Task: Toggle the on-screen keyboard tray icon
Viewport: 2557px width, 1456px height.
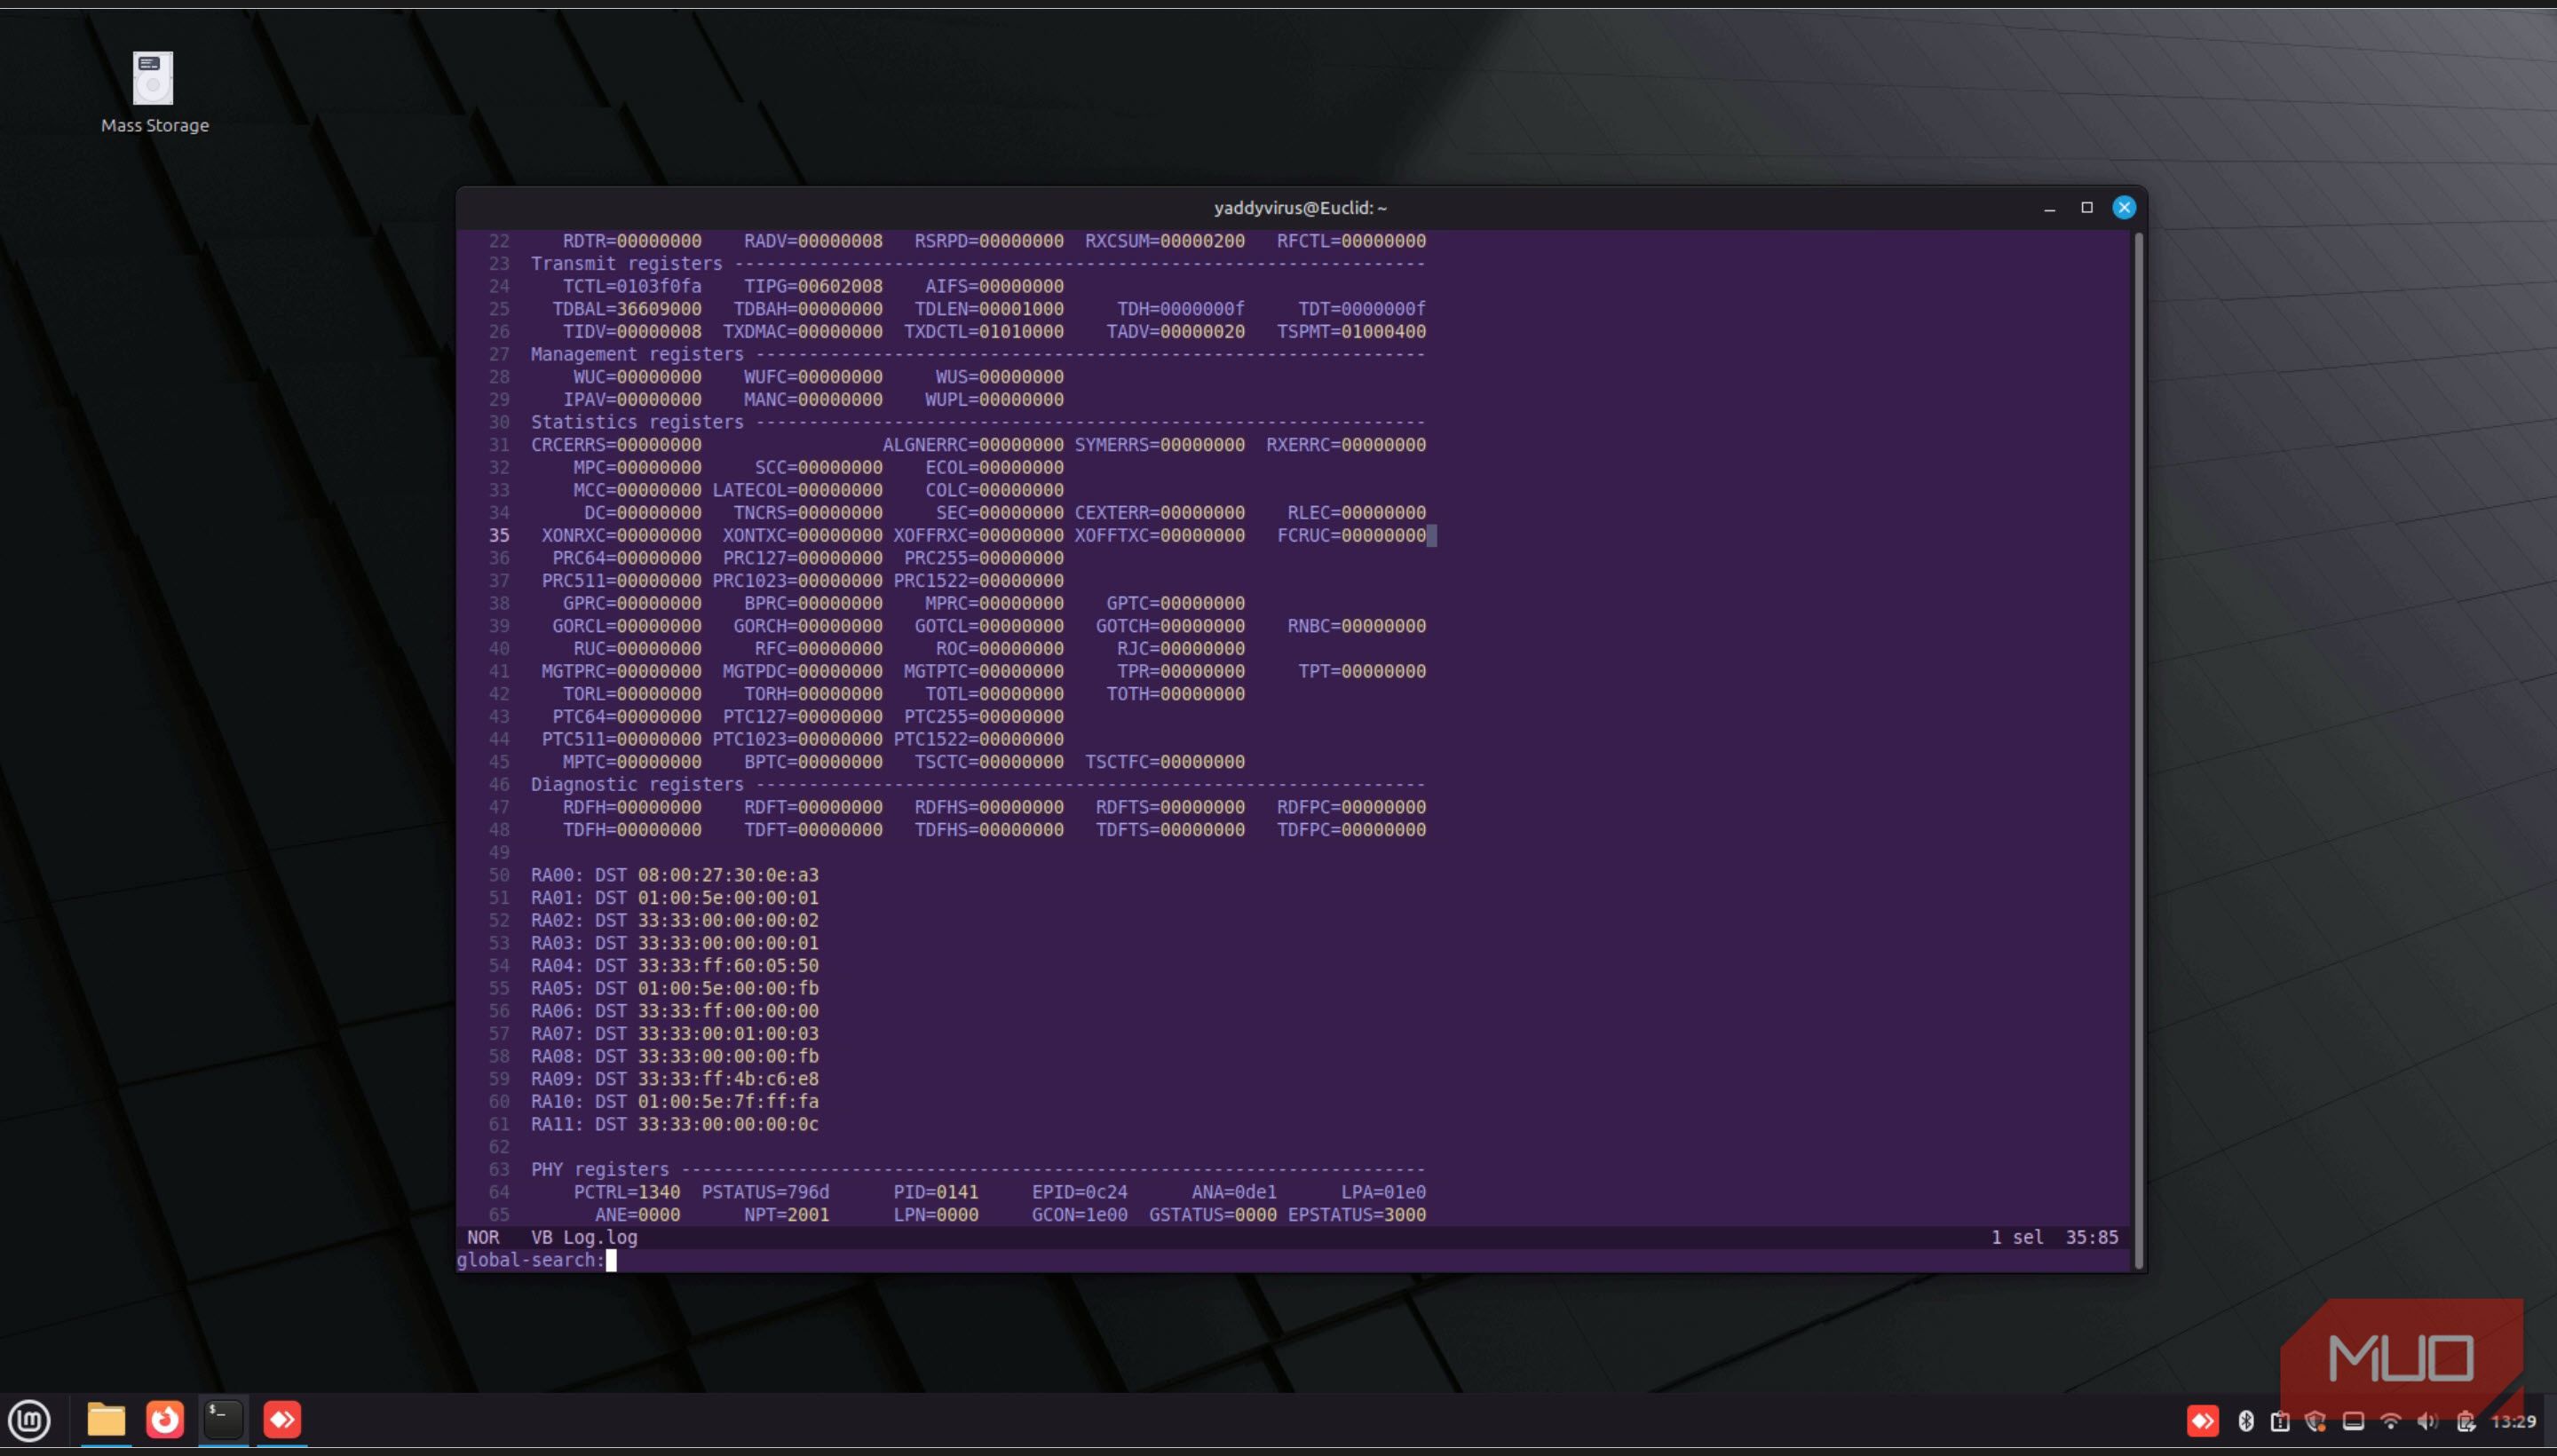Action: [2353, 1421]
